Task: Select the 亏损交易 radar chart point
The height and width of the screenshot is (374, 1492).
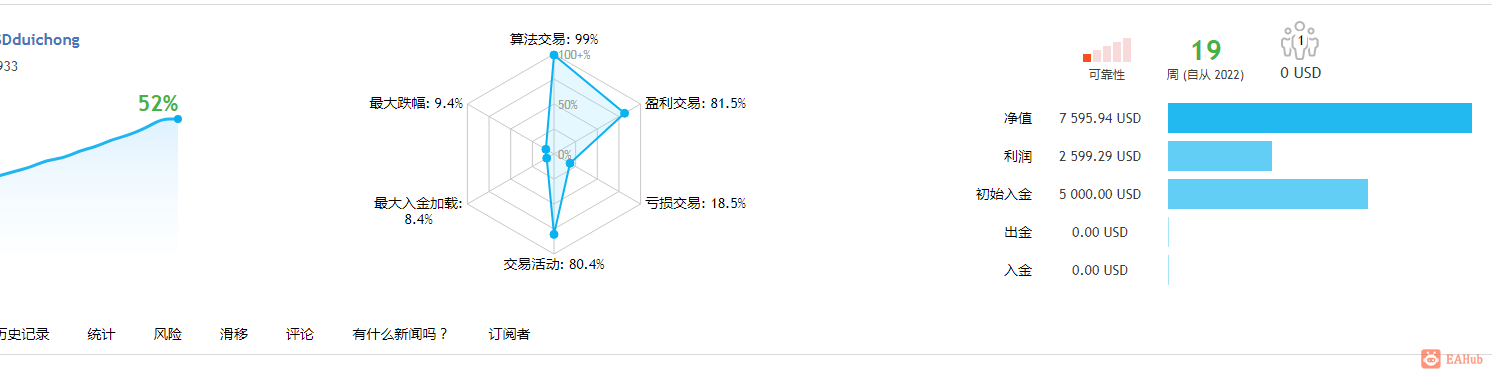Action: coord(570,164)
